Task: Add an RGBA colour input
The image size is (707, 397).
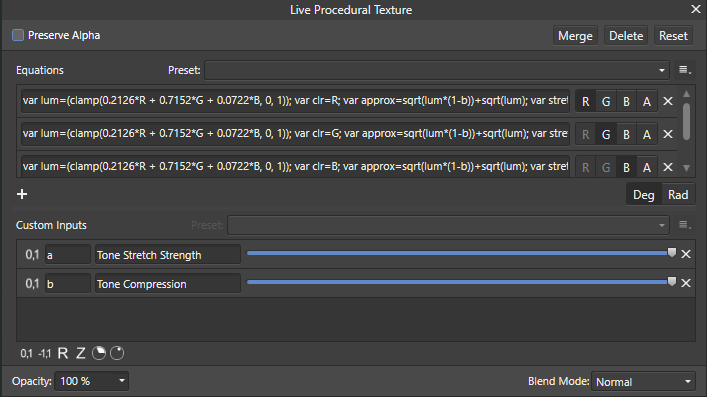Action: pos(117,353)
